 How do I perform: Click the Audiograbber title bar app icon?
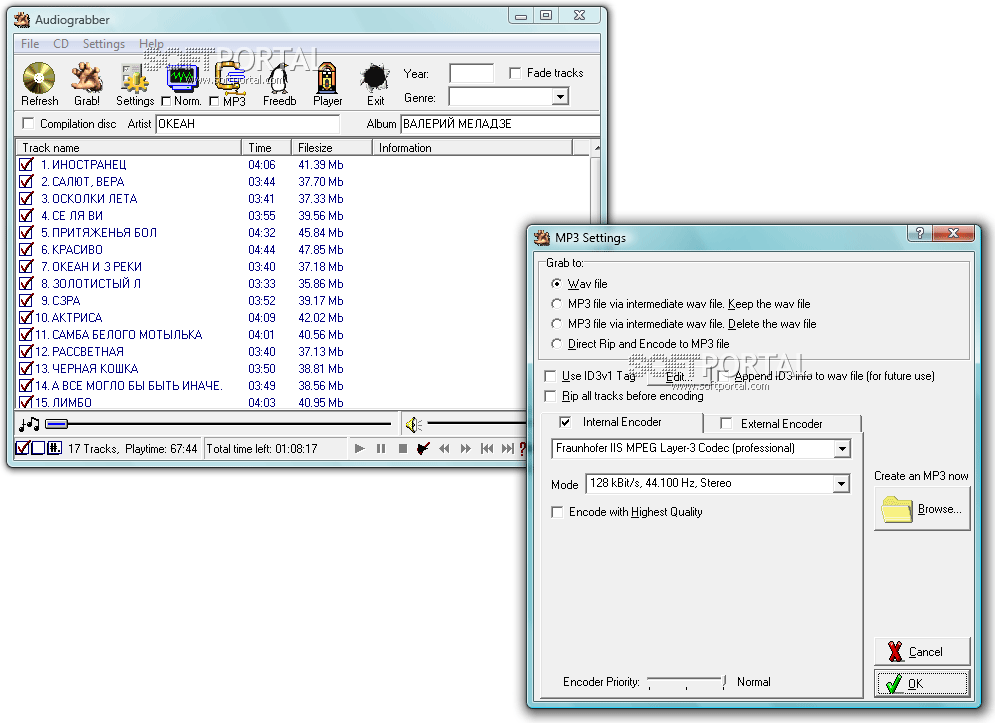tap(22, 20)
